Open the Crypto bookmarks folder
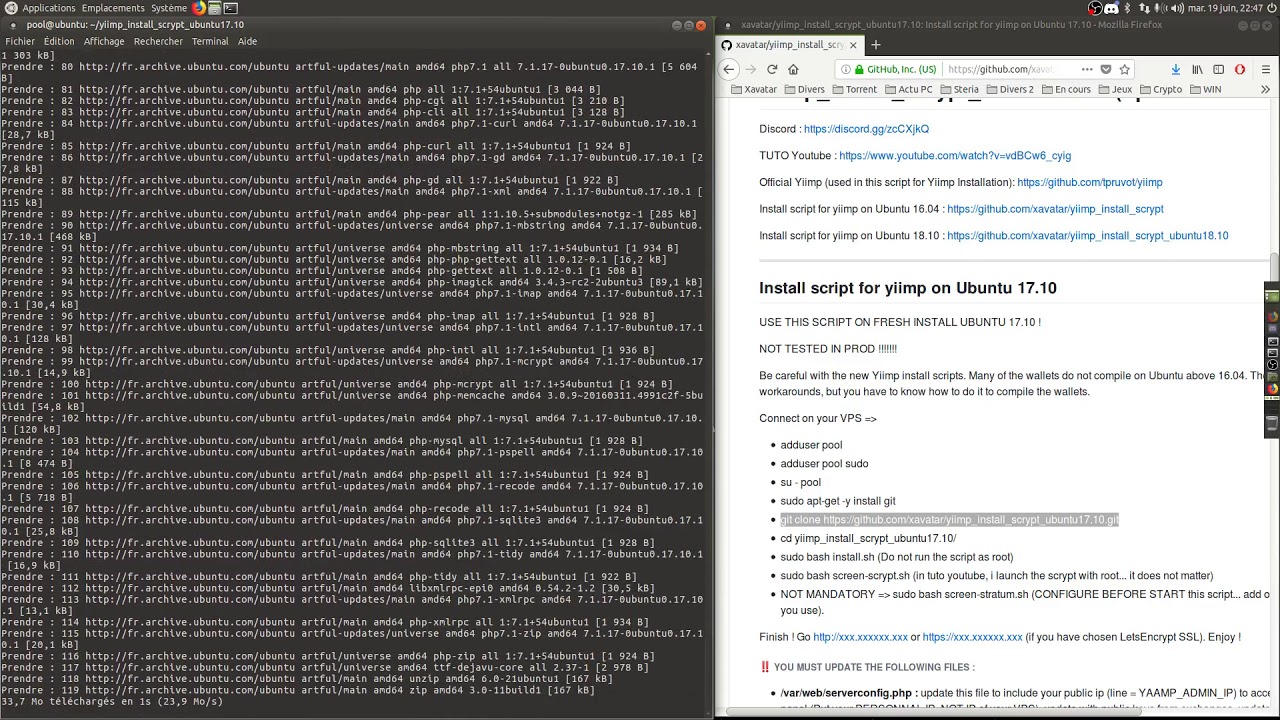 click(x=1160, y=89)
